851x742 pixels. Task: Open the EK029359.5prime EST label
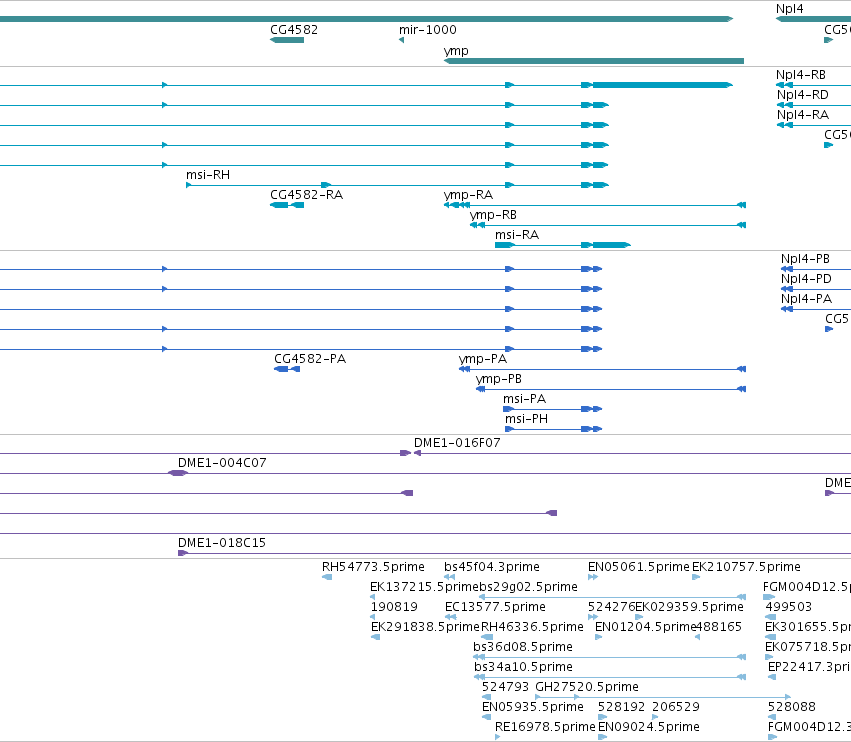tap(689, 607)
